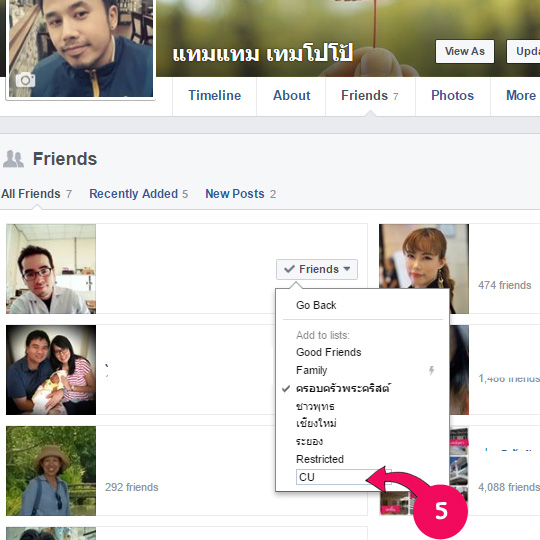This screenshot has width=540, height=540.
Task: Open the About tab
Action: 291,95
